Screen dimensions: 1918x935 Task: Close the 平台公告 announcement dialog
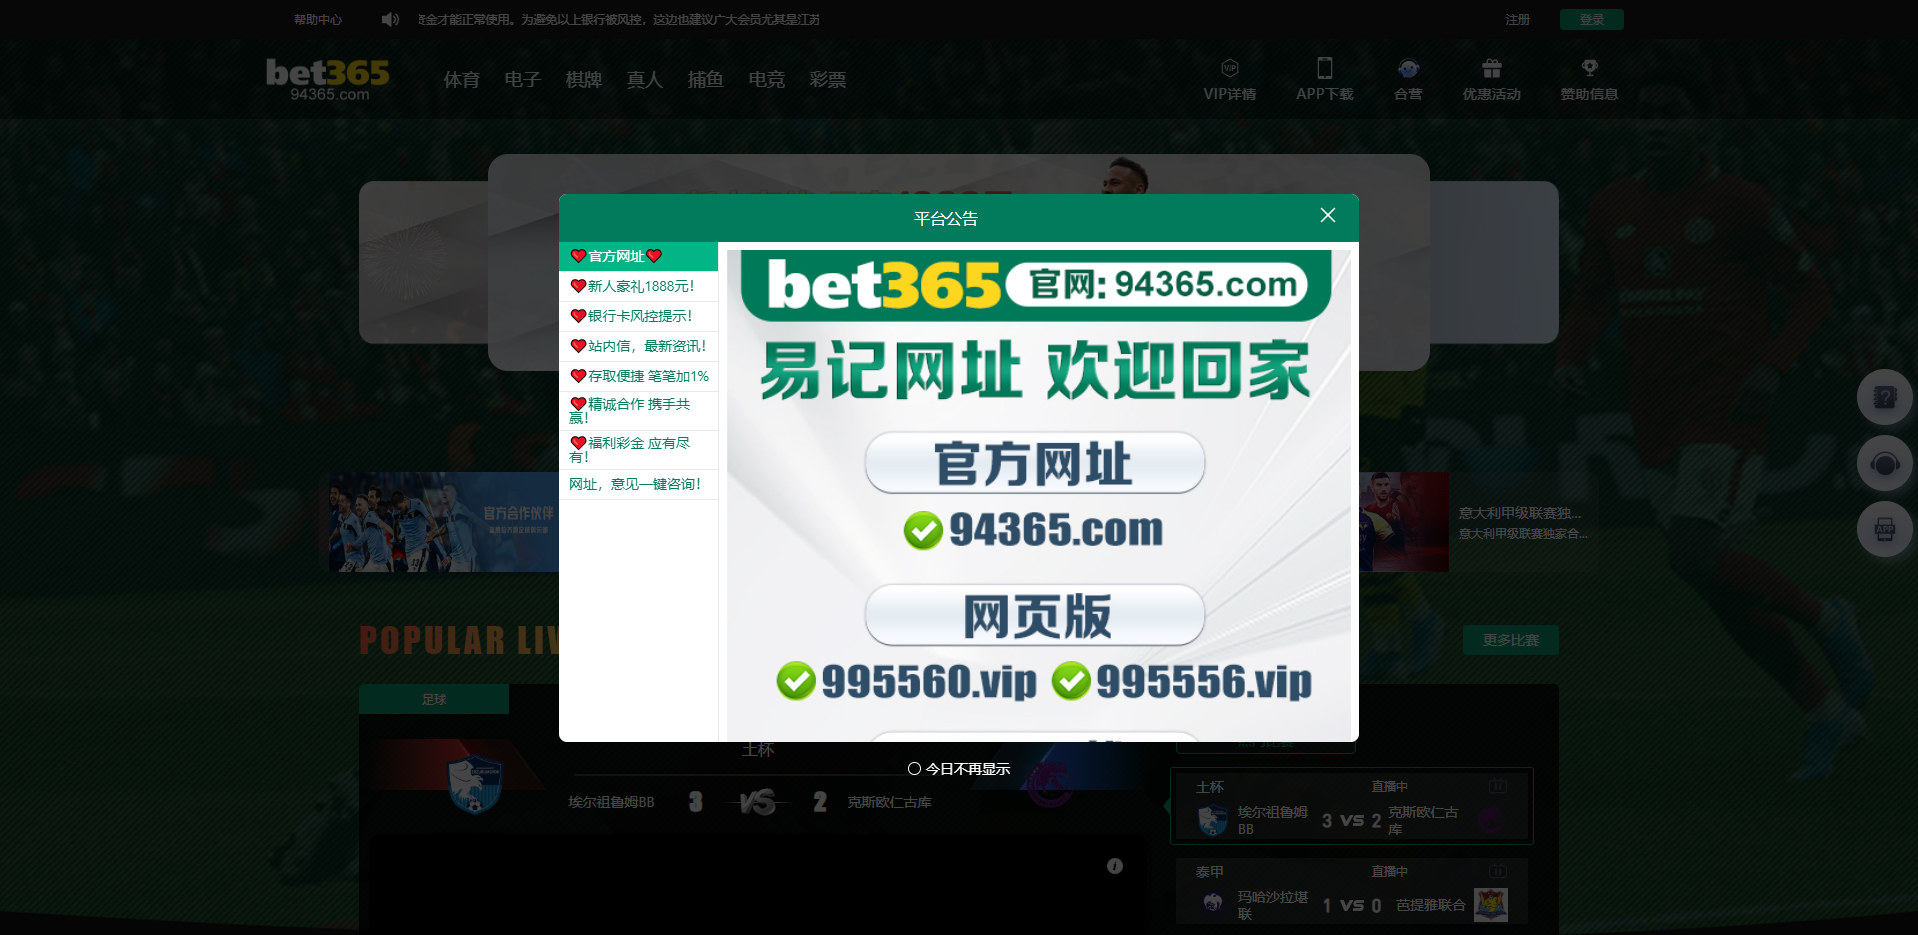[1328, 216]
